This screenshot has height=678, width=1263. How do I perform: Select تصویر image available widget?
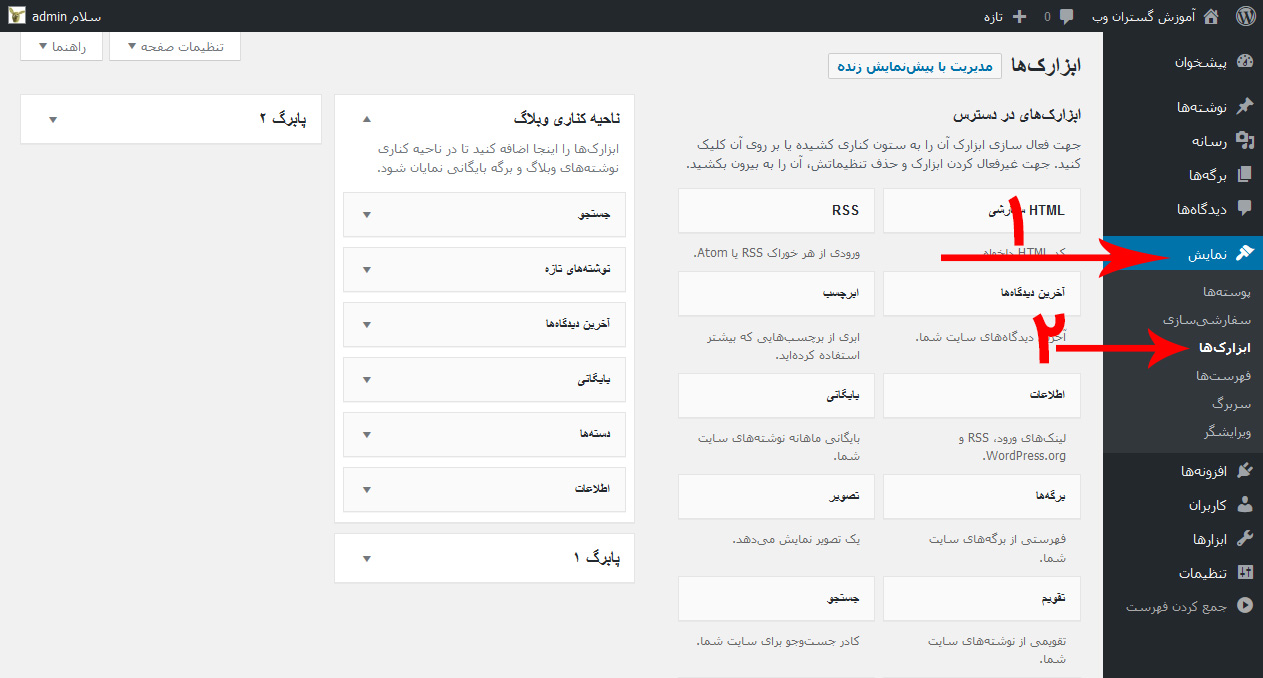tap(776, 497)
